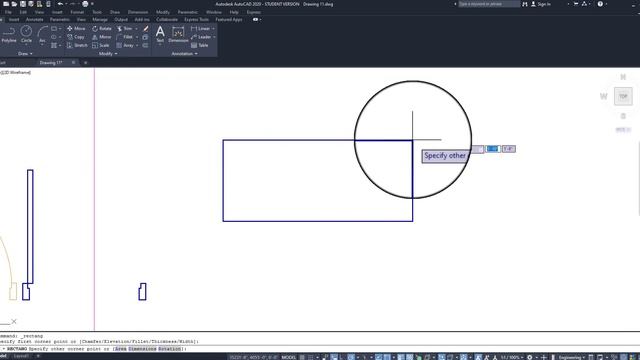Select the Polyline tool
640x360 pixels.
click(x=9, y=34)
